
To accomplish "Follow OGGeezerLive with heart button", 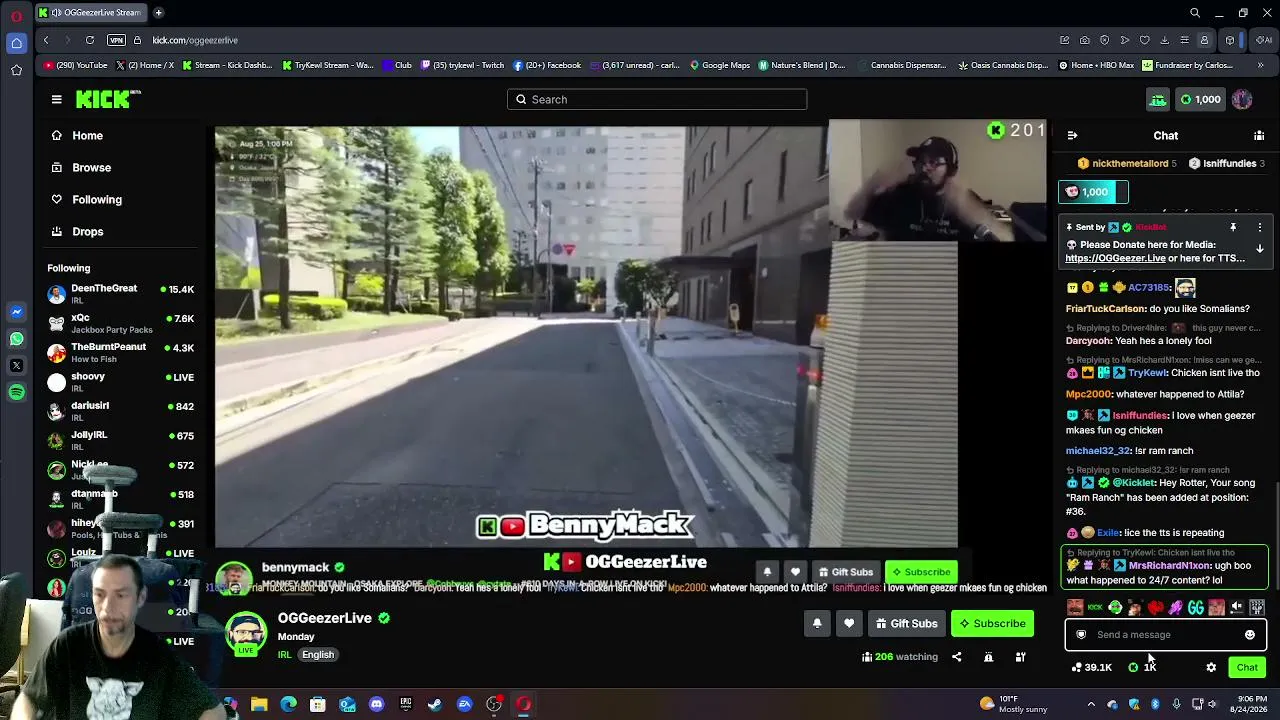I will (849, 624).
